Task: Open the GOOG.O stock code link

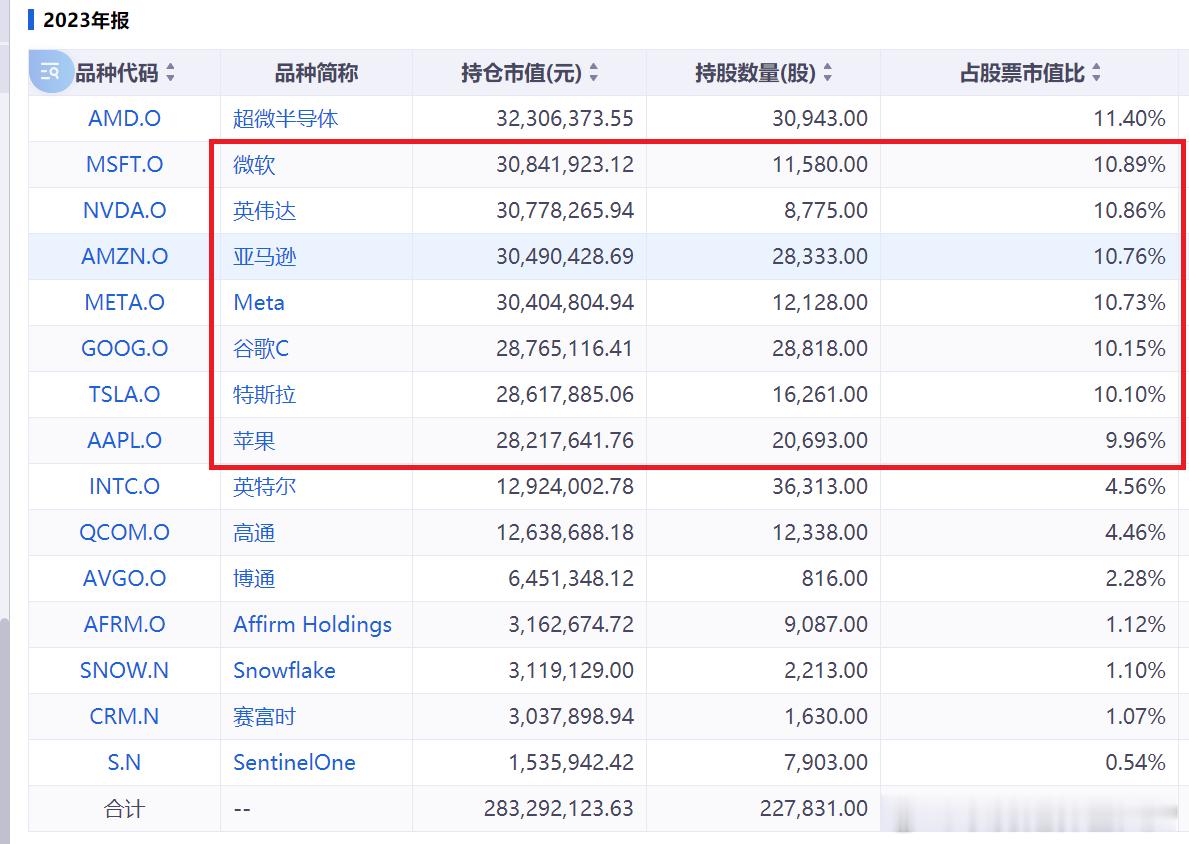Action: 124,348
